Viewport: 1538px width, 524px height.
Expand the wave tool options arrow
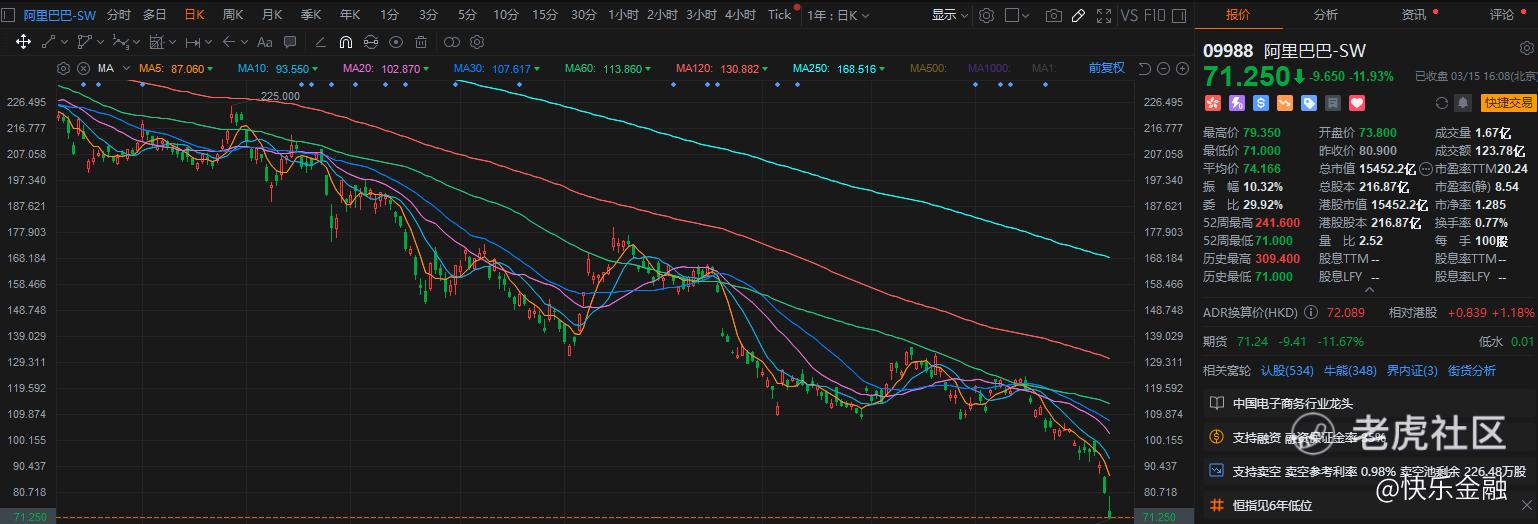pyautogui.click(x=137, y=42)
